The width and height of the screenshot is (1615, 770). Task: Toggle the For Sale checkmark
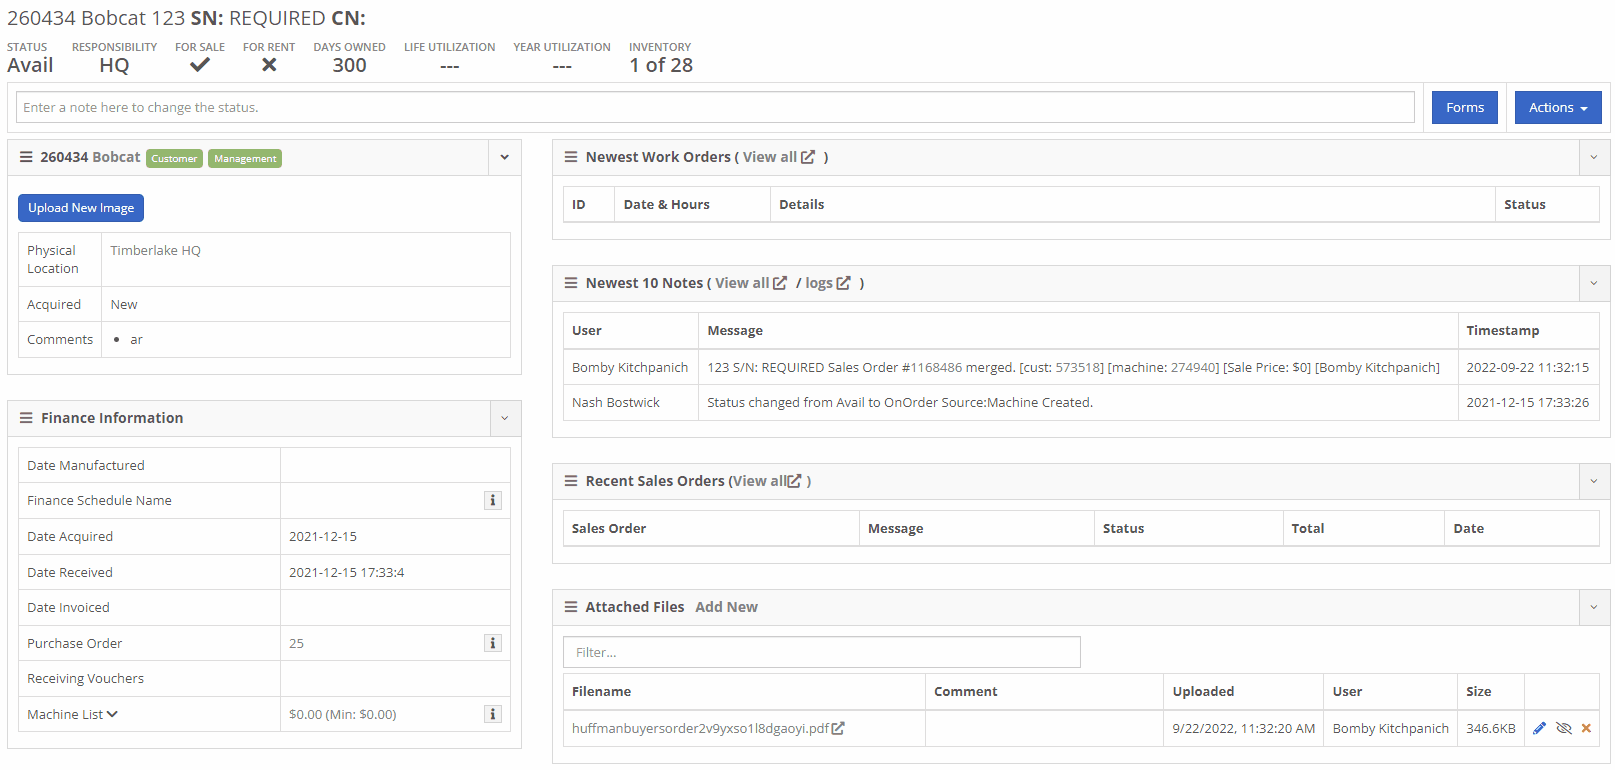click(x=200, y=65)
